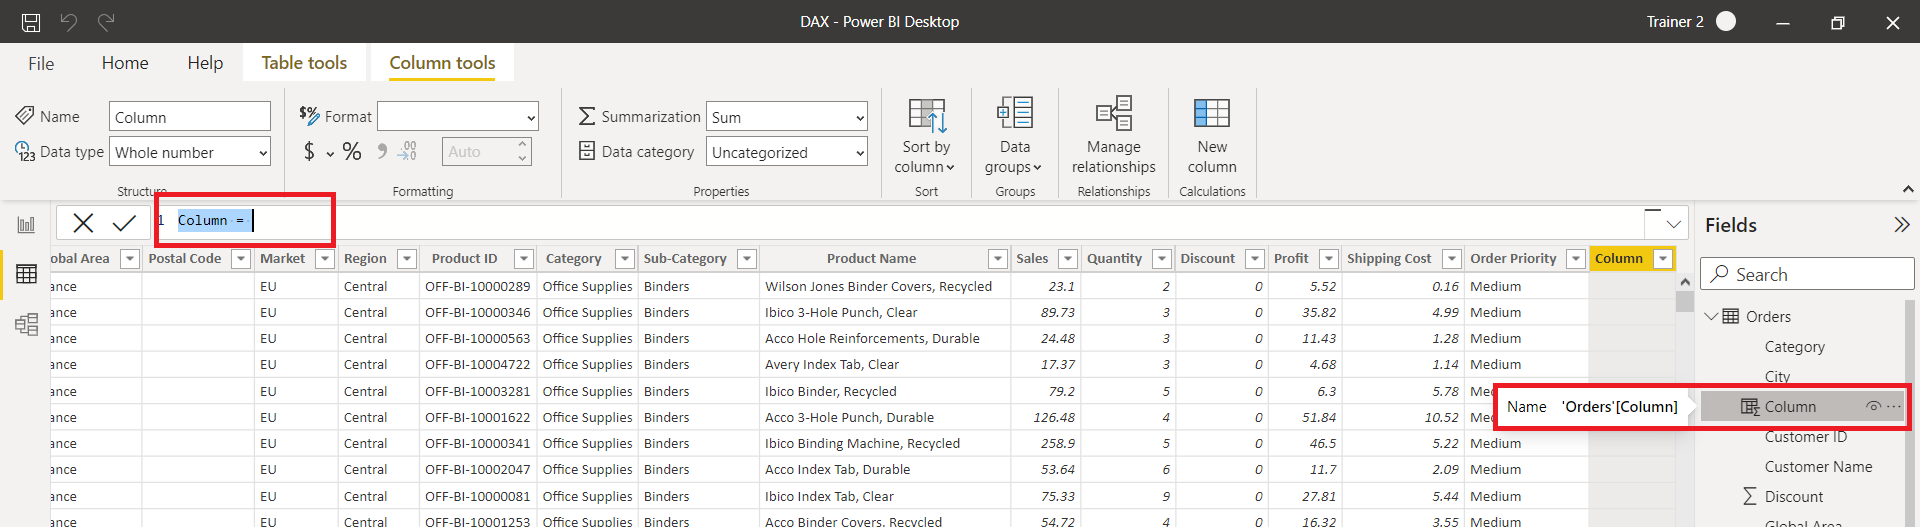Switch to Data view icon
The image size is (1920, 527).
coord(26,273)
